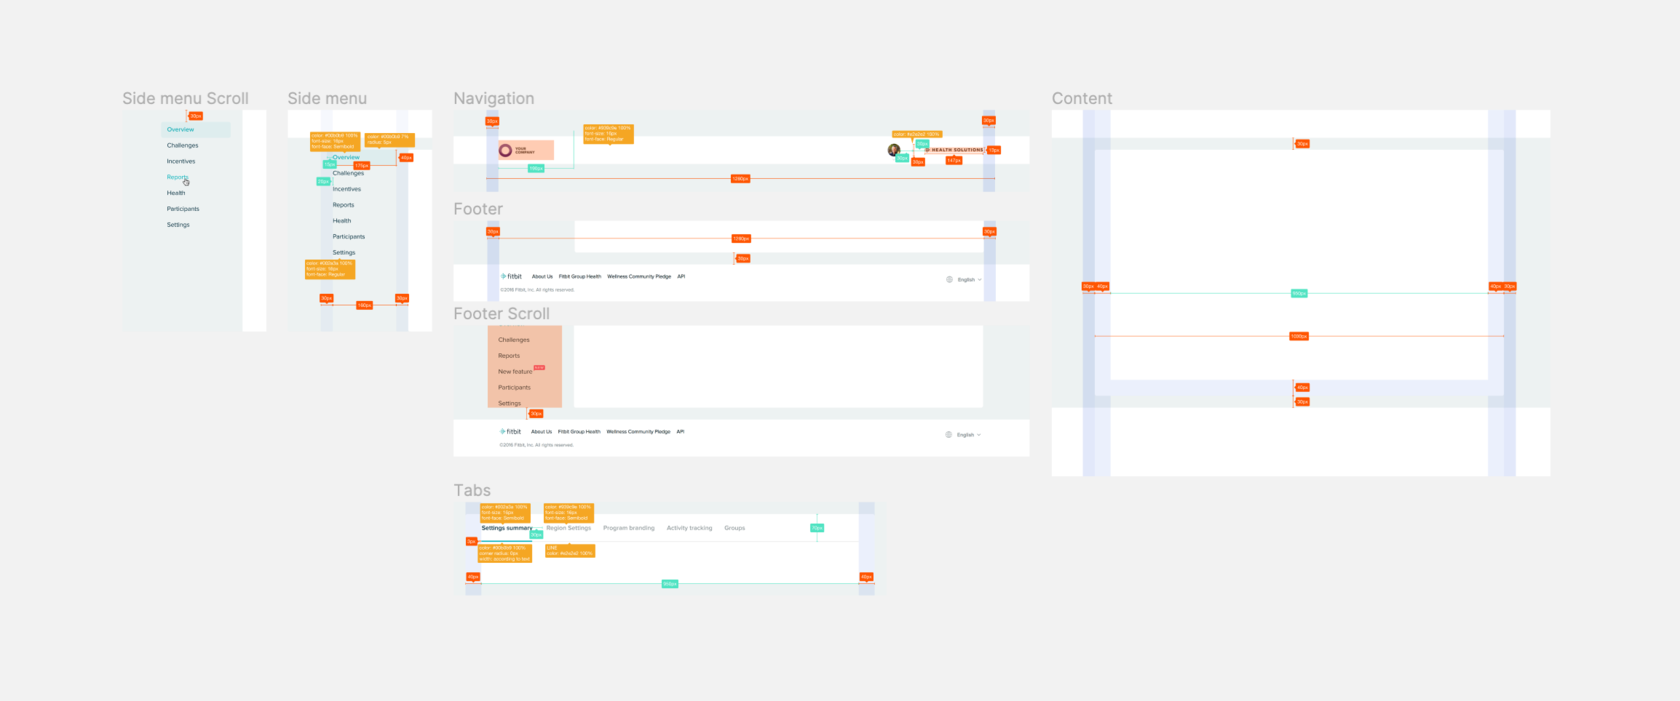Click the user avatar in Navigation bar

[x=894, y=150]
